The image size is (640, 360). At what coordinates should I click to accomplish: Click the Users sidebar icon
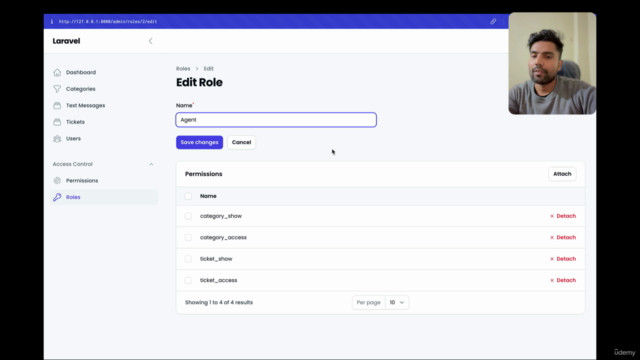(x=57, y=139)
